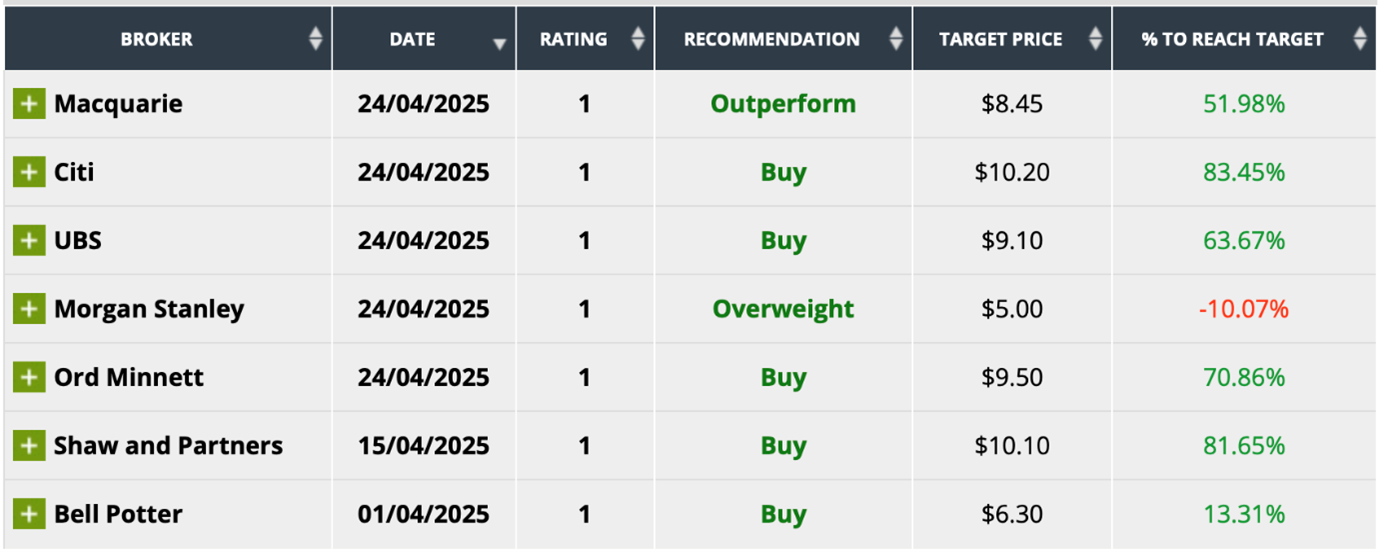
Task: Toggle sort on Recommendation column arrows
Action: point(896,39)
